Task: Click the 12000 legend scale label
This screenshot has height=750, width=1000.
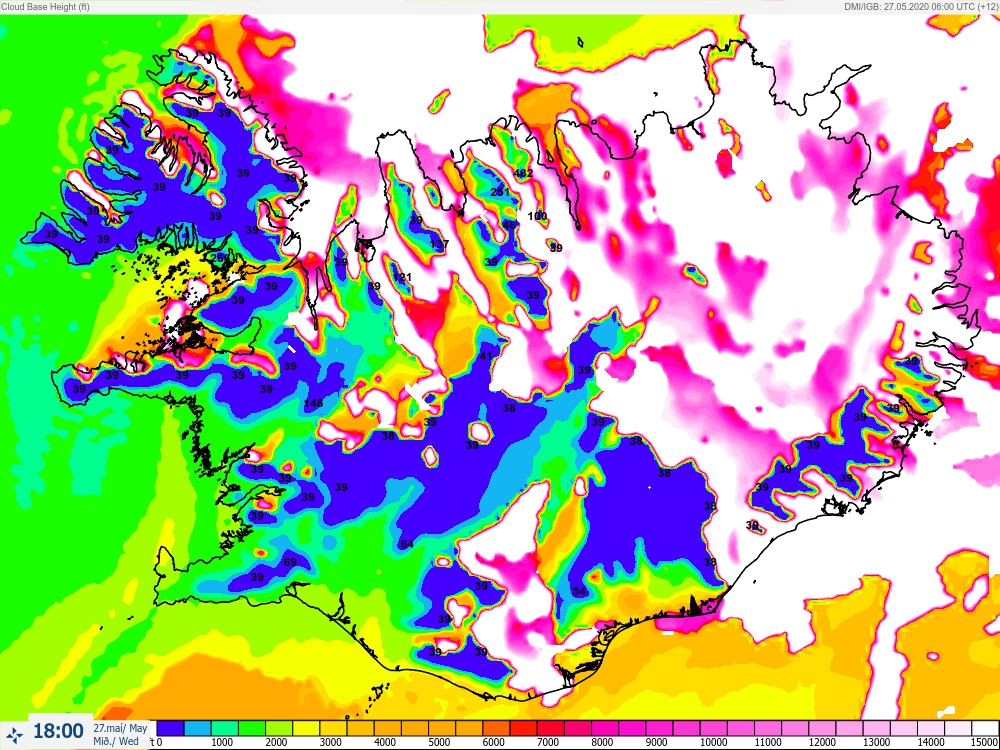Action: [822, 742]
